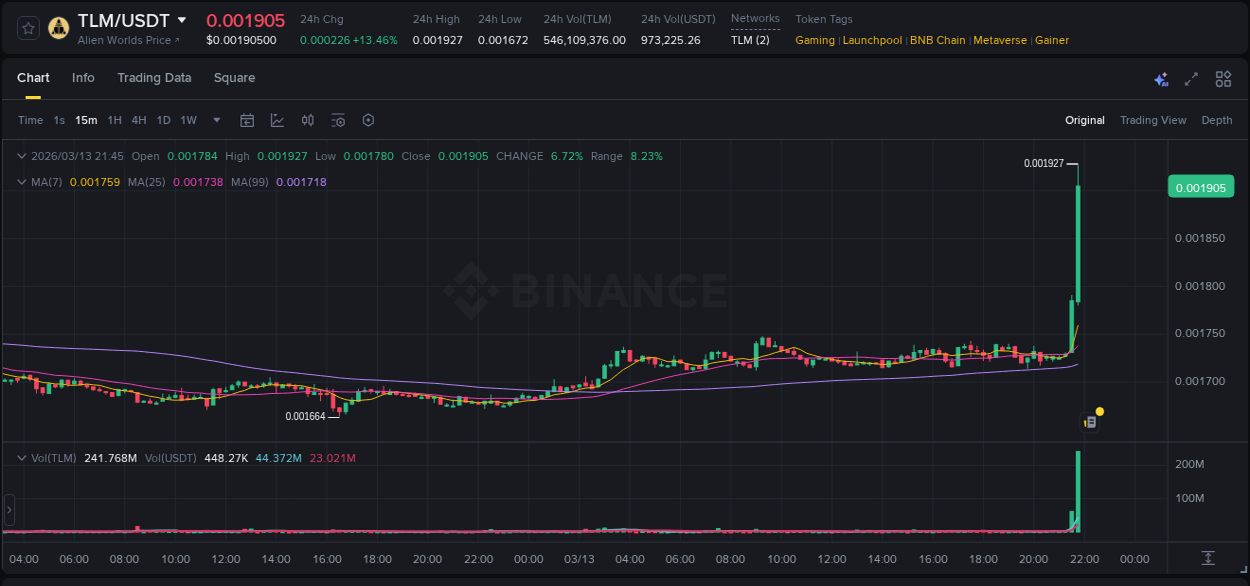Screen dimensions: 1250x586
Task: Collapse the Vol(TLM) volume panel
Action: 22,457
